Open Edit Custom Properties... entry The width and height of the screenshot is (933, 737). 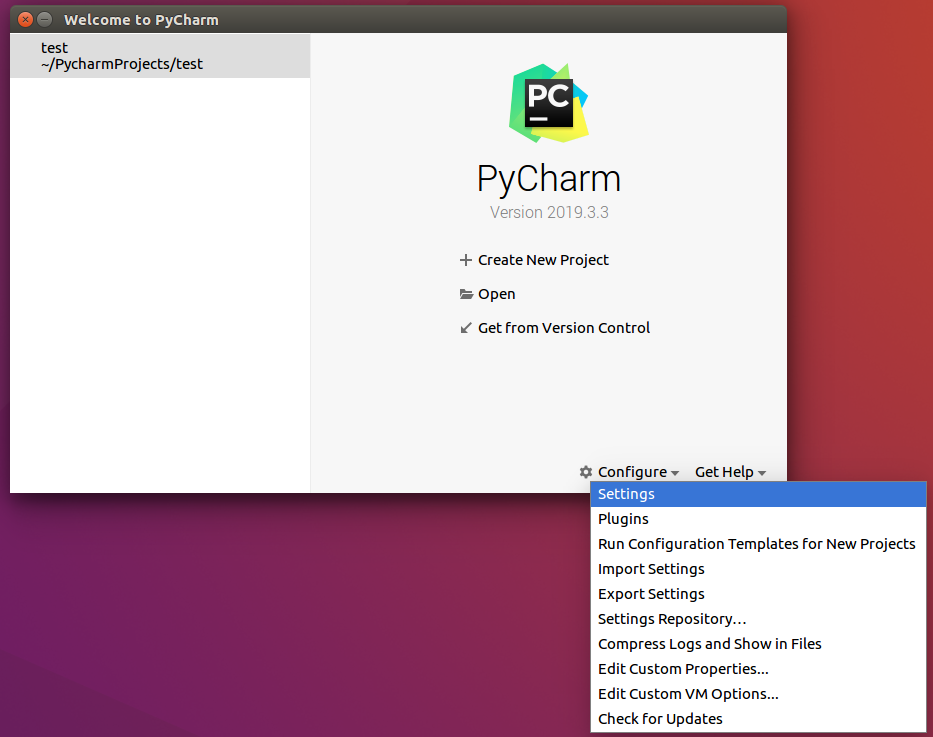coord(758,669)
